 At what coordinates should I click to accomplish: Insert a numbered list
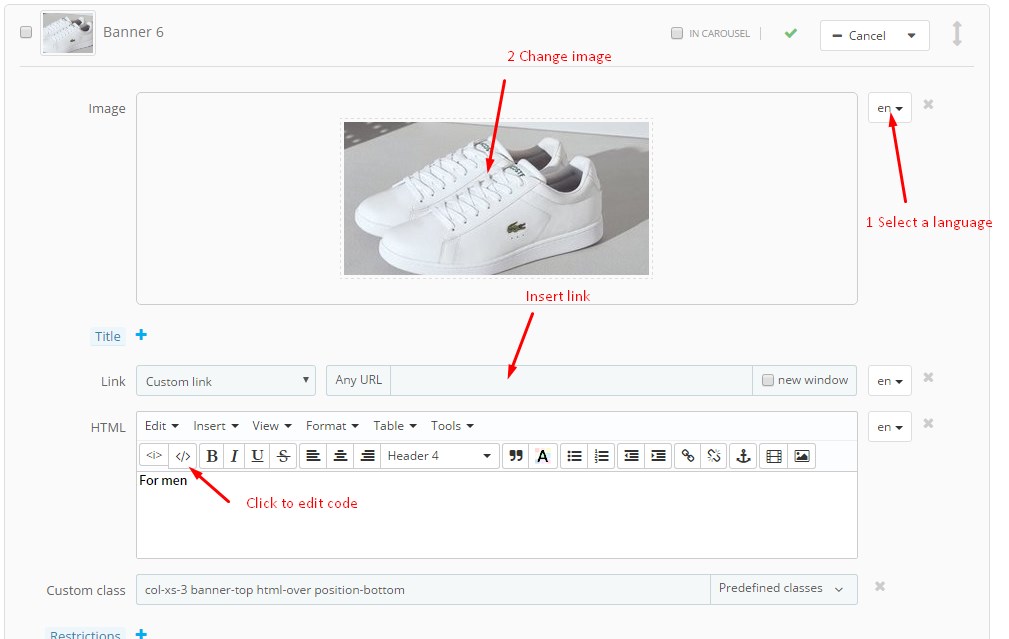click(x=601, y=456)
